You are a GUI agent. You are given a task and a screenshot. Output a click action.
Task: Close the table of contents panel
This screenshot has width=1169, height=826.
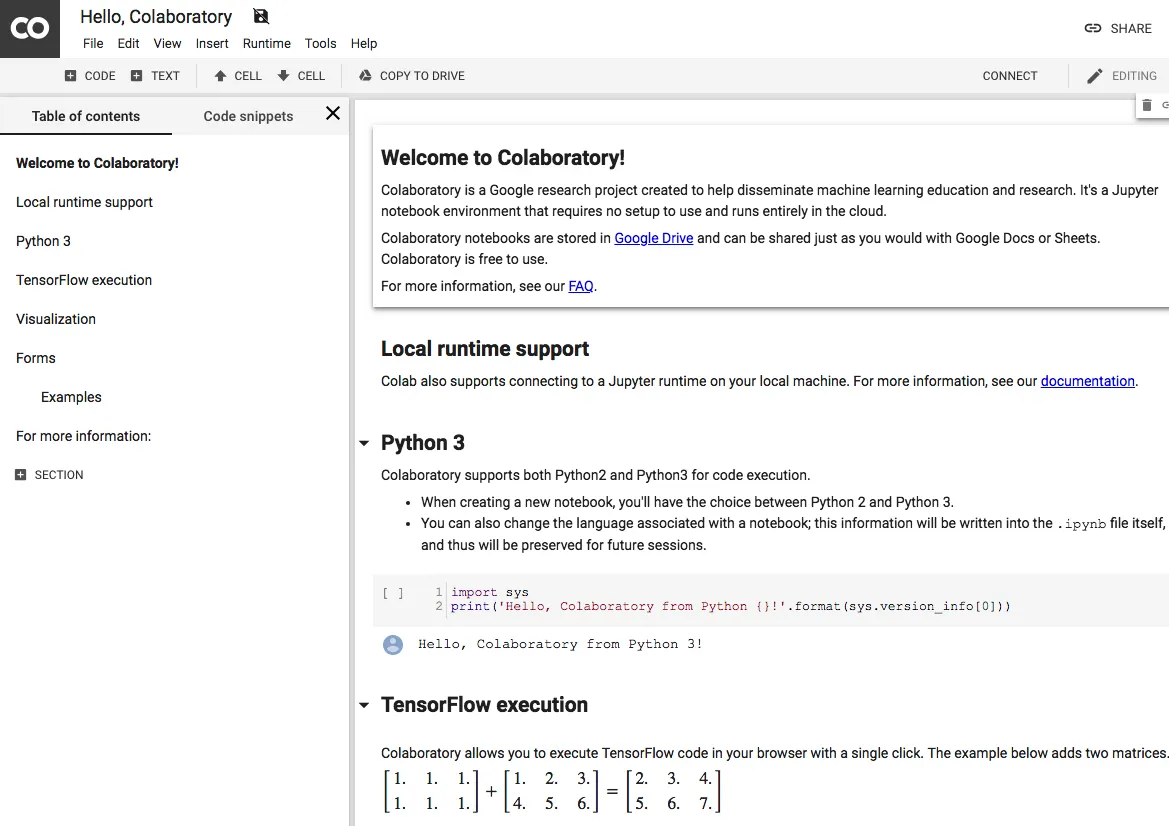[x=333, y=113]
